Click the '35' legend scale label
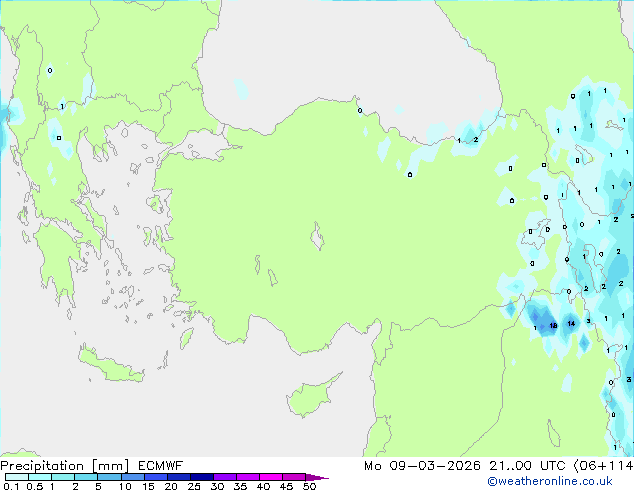Image resolution: width=634 pixels, height=490 pixels. pos(240,486)
